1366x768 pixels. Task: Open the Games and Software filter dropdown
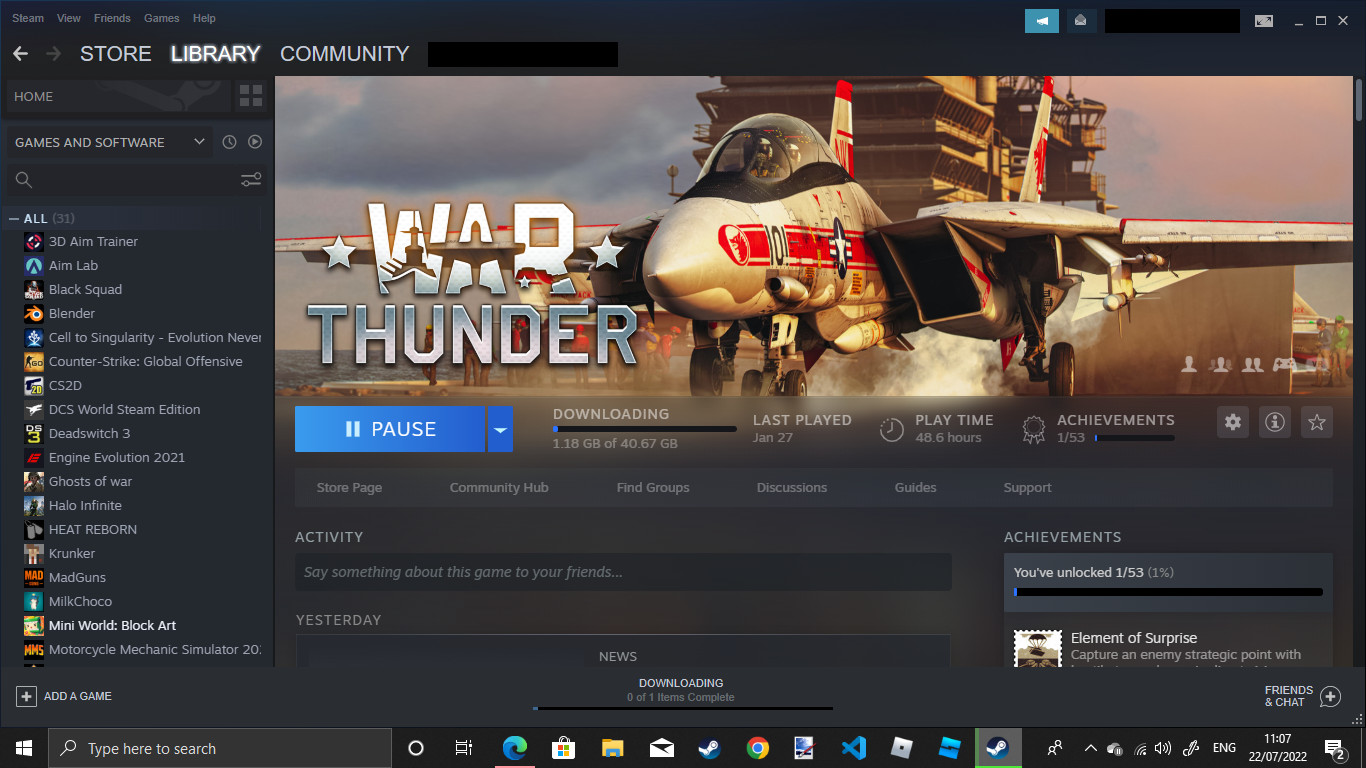(110, 142)
